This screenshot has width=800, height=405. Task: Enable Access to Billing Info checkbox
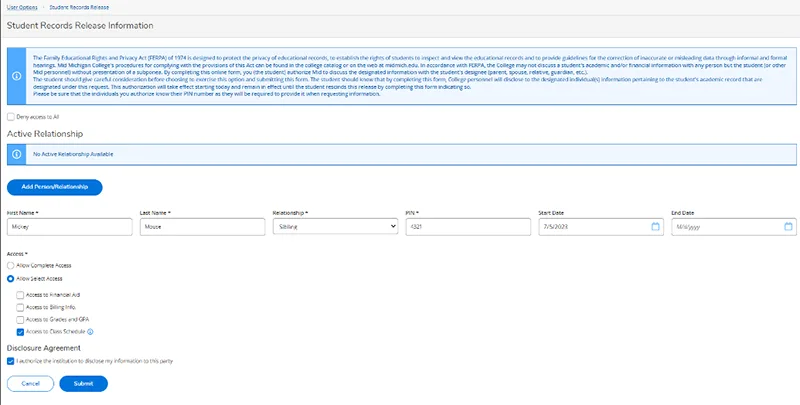coord(20,308)
